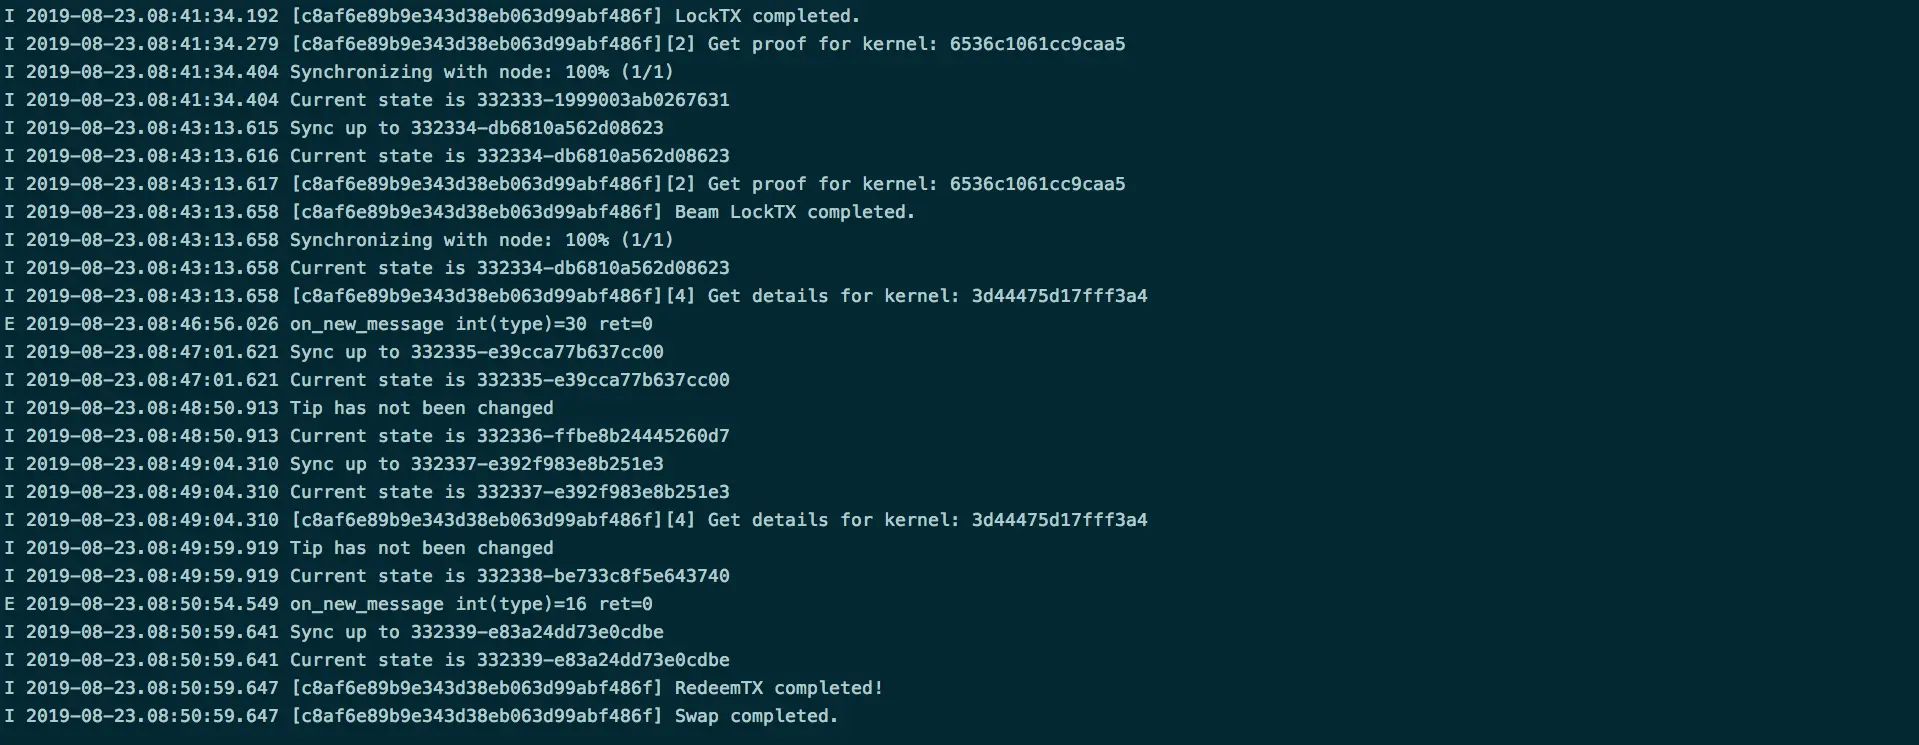Click the 'E' marker at 08:46:56.026
This screenshot has height=745, width=1919.
[10, 324]
